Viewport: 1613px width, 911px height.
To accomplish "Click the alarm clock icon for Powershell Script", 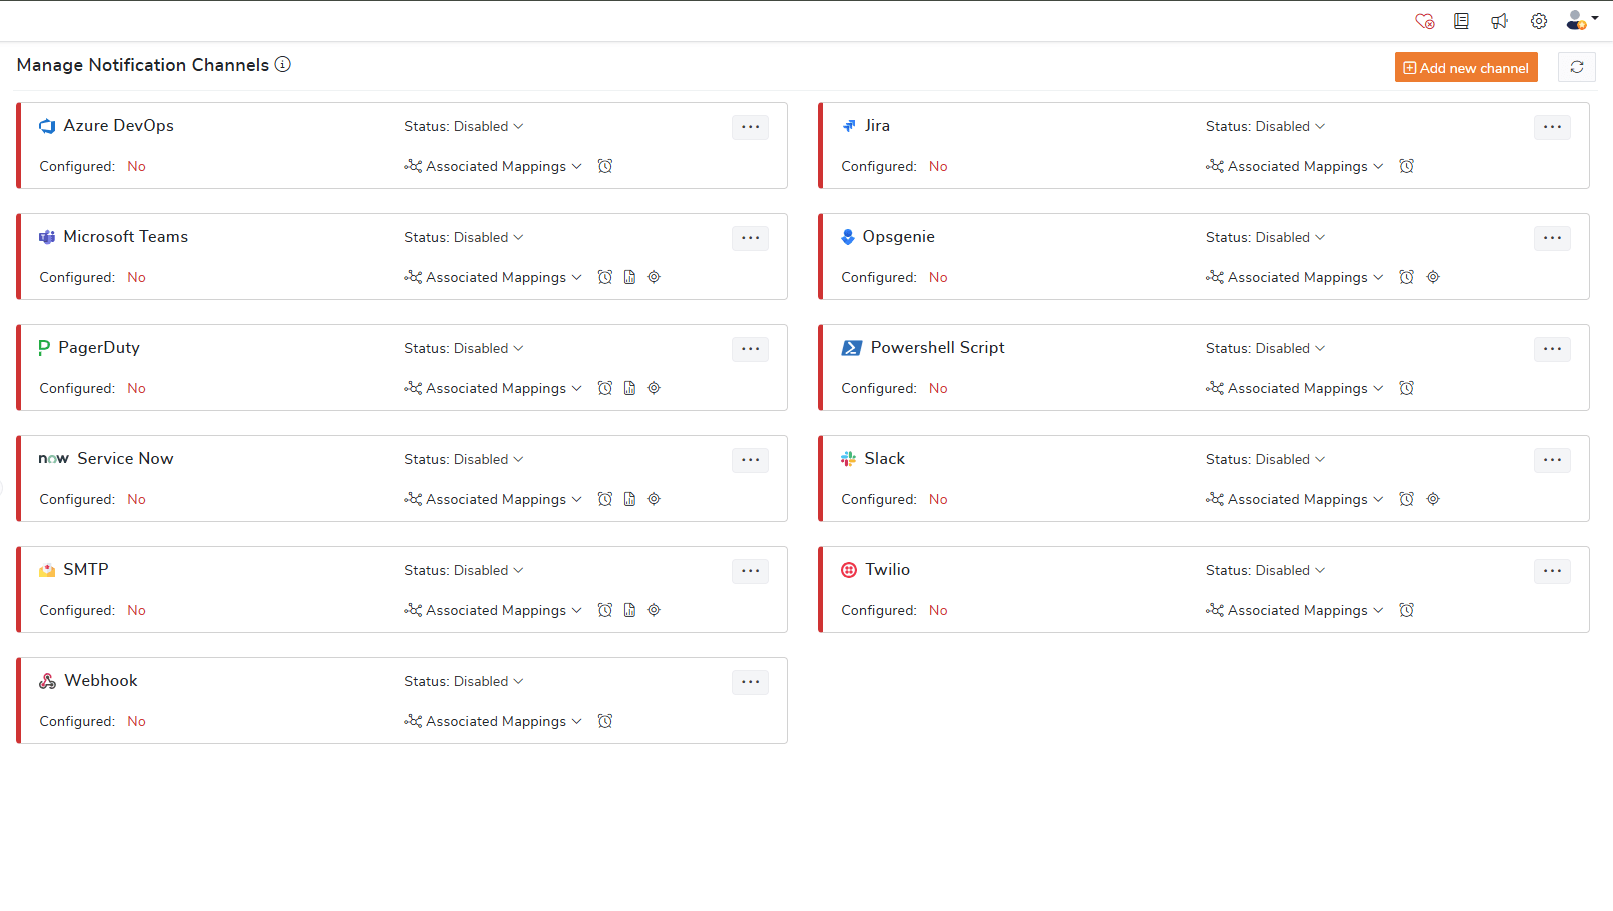I will point(1407,388).
